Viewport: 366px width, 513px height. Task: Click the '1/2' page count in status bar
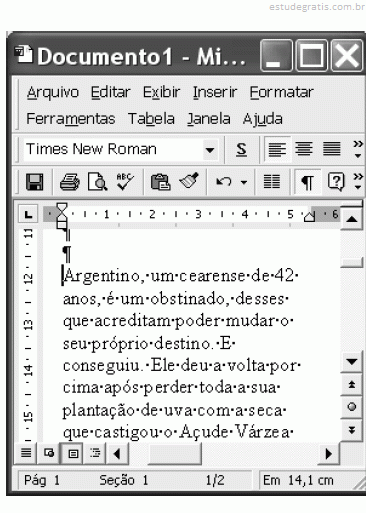click(x=215, y=481)
